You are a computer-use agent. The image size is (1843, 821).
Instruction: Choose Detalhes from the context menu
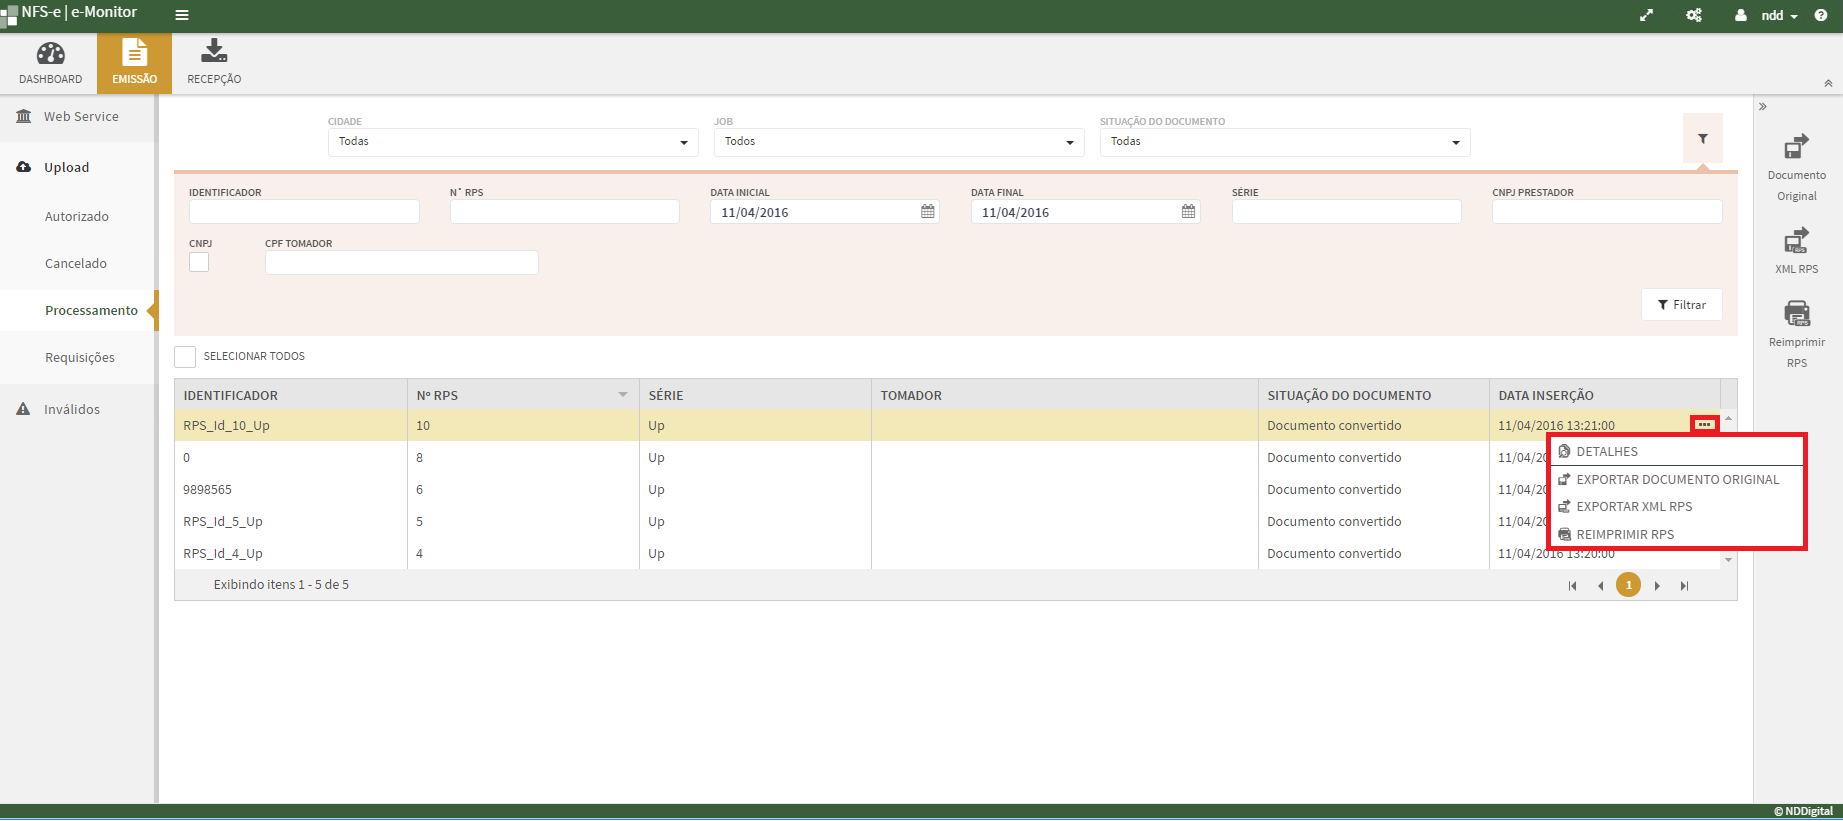click(1607, 452)
